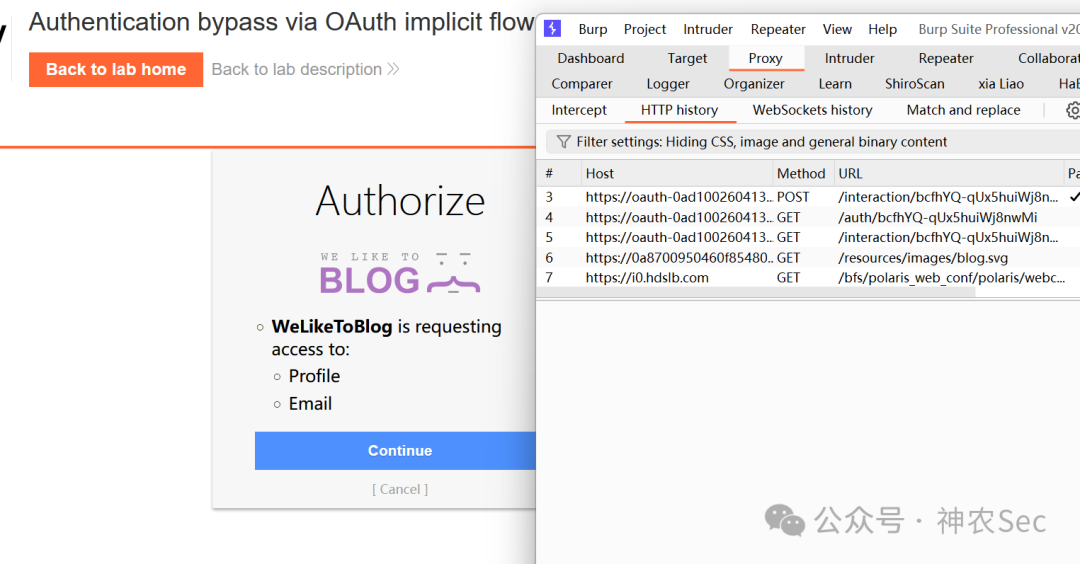The height and width of the screenshot is (564, 1080).
Task: Sort by the URL column header
Action: coord(948,174)
